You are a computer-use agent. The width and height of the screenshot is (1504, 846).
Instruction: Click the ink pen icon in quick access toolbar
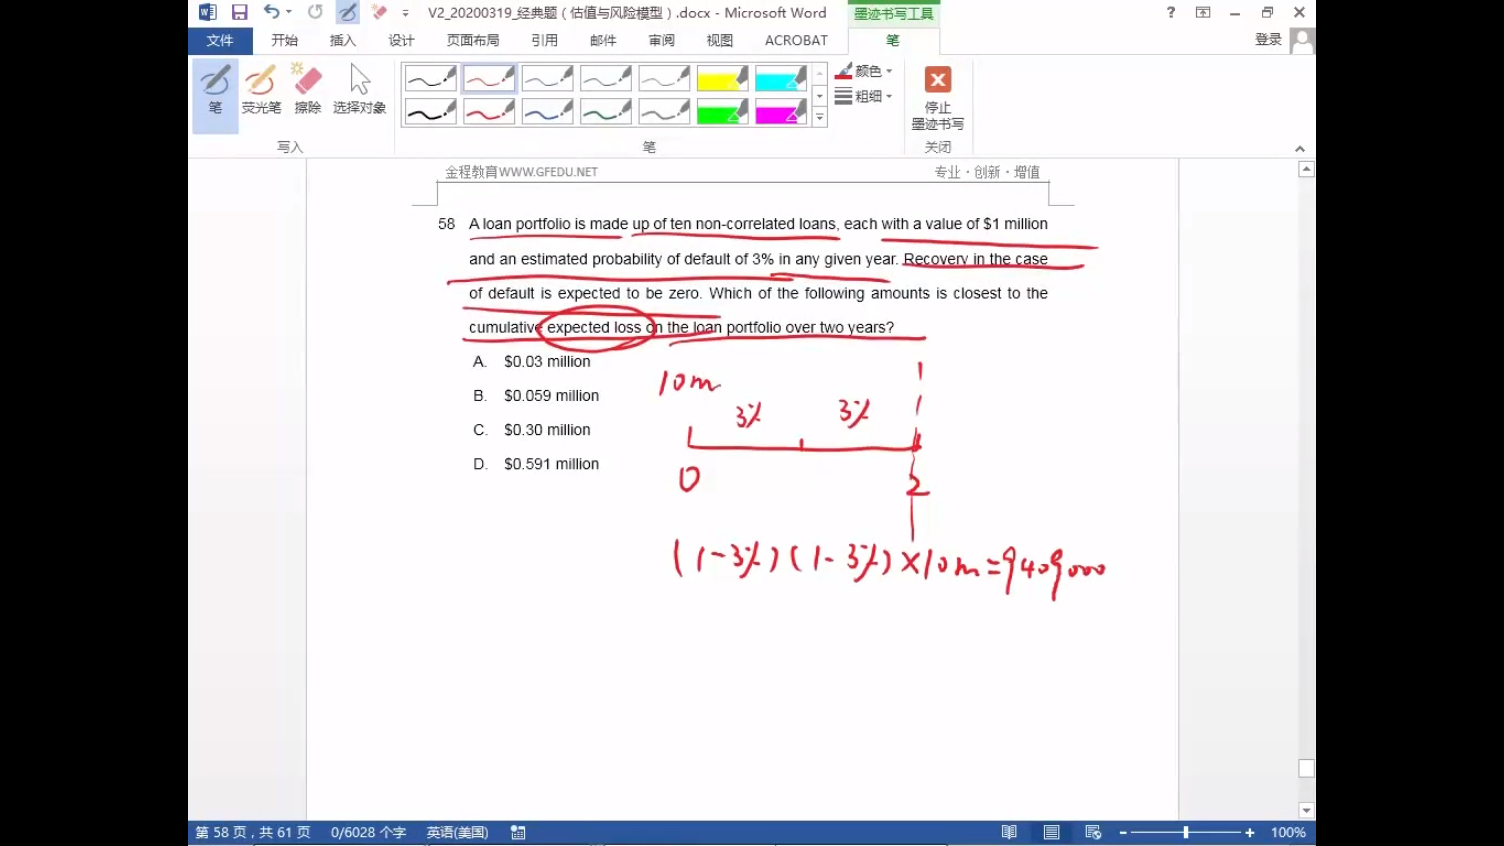click(347, 12)
